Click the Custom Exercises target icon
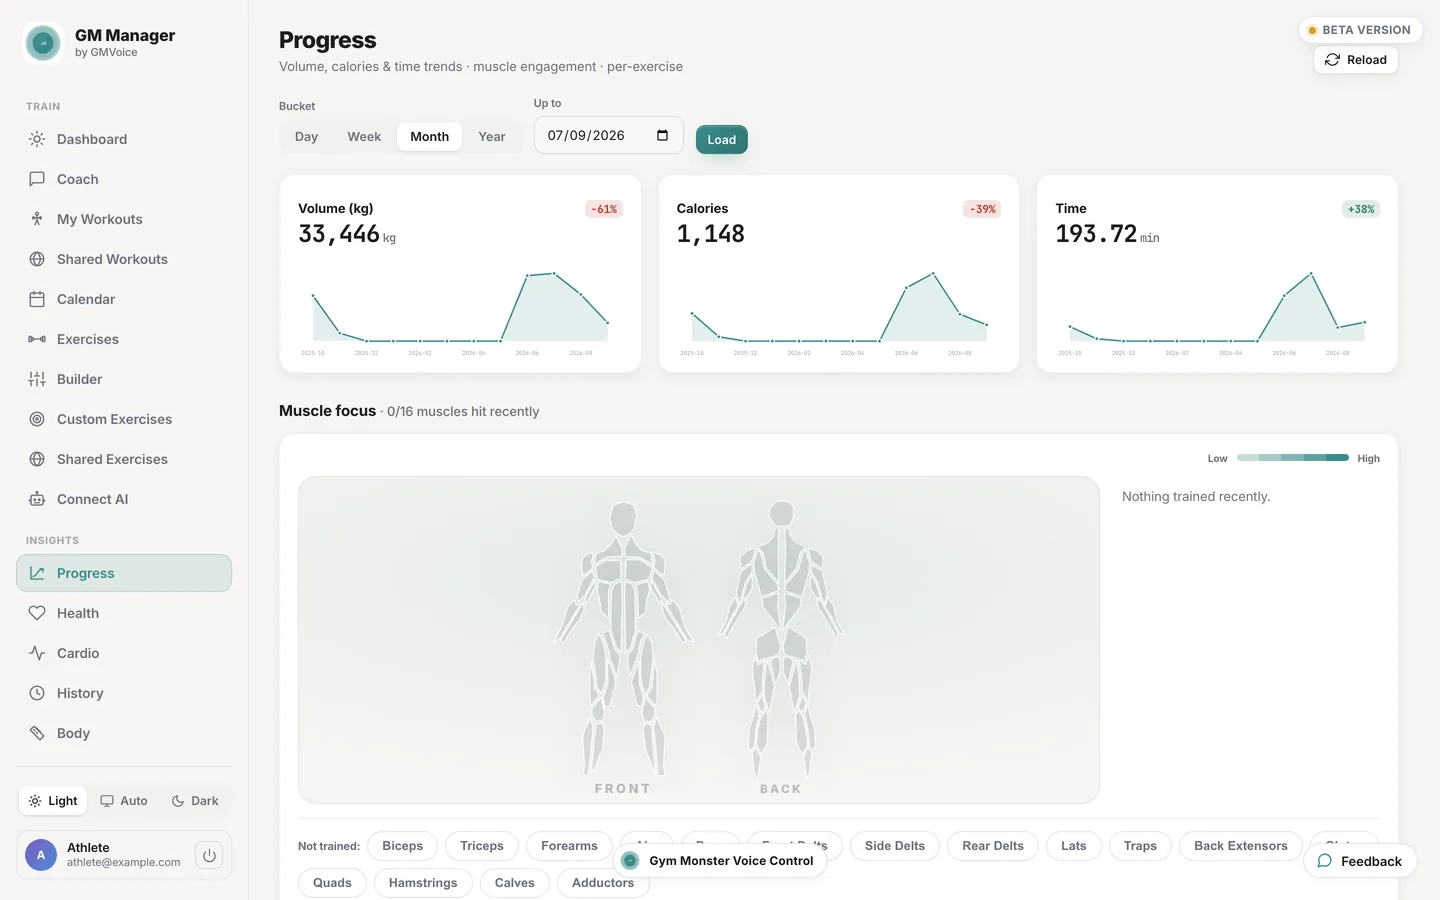1440x900 pixels. click(37, 419)
